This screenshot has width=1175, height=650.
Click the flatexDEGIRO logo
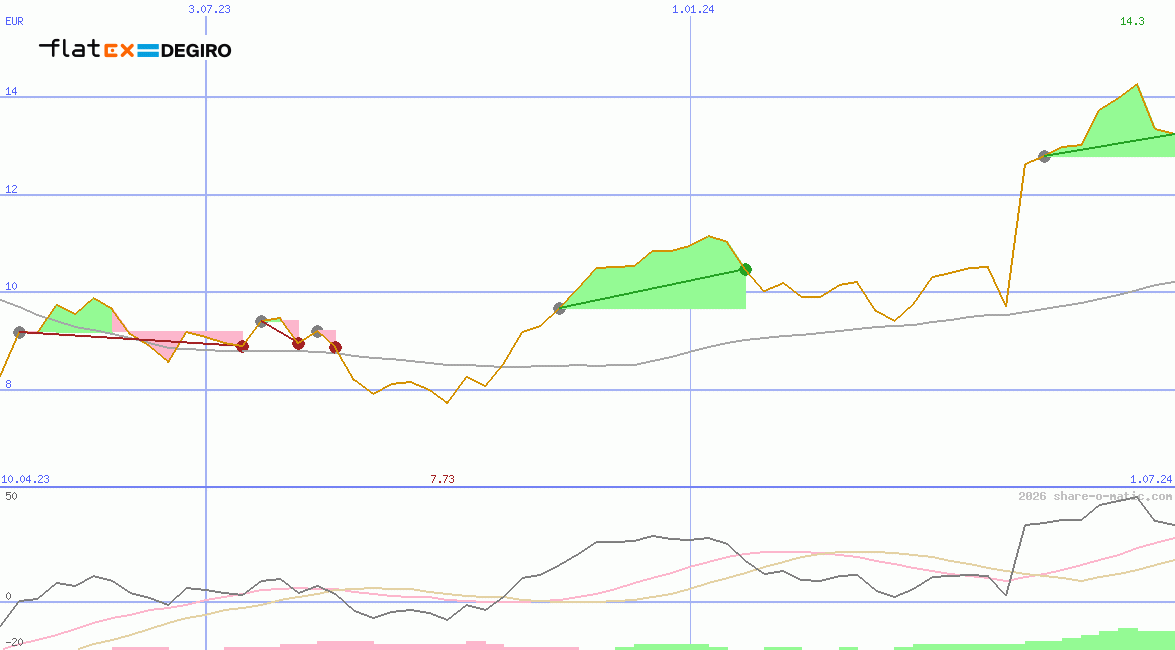click(x=135, y=49)
